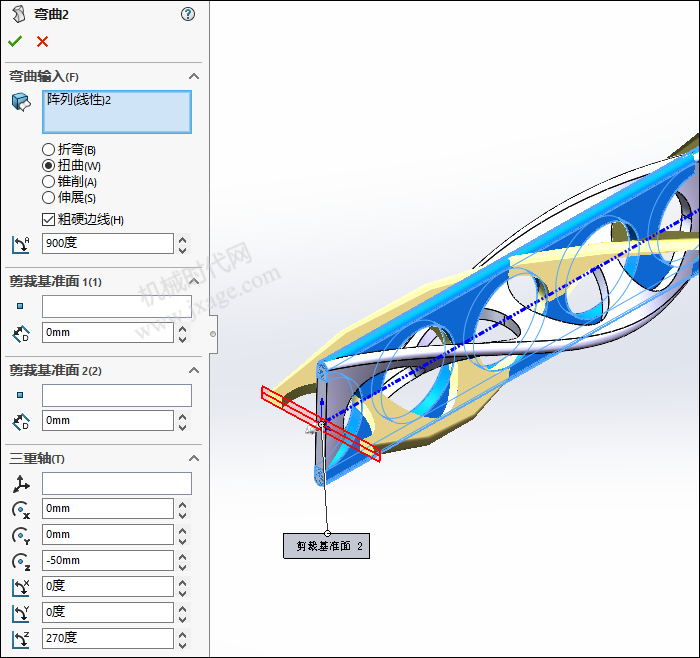700x658 pixels.
Task: Select 阵列(线性)2 in bodies list
Action: click(x=79, y=100)
